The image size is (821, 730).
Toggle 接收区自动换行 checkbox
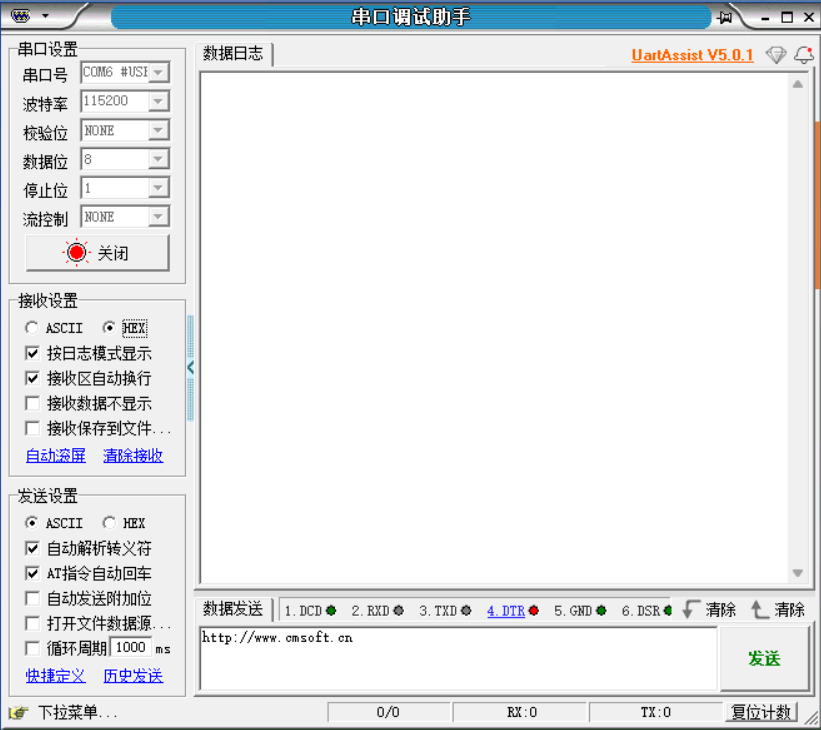pyautogui.click(x=32, y=378)
